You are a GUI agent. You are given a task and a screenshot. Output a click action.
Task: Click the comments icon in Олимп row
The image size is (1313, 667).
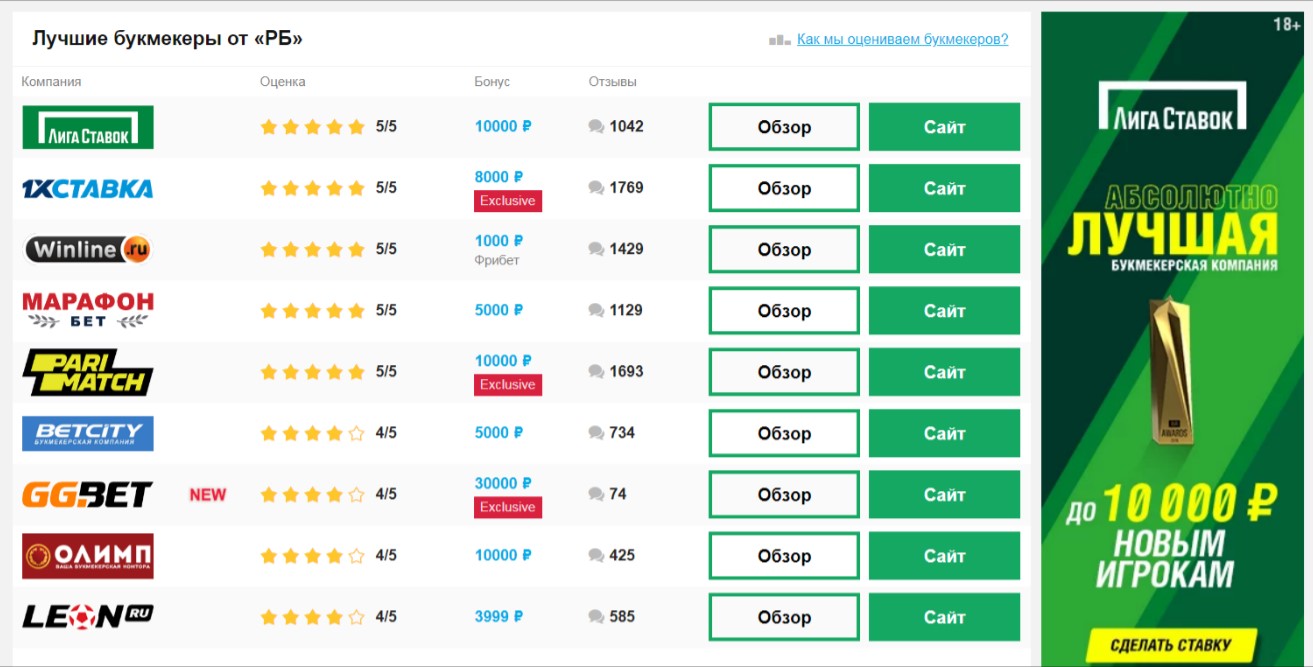[597, 556]
